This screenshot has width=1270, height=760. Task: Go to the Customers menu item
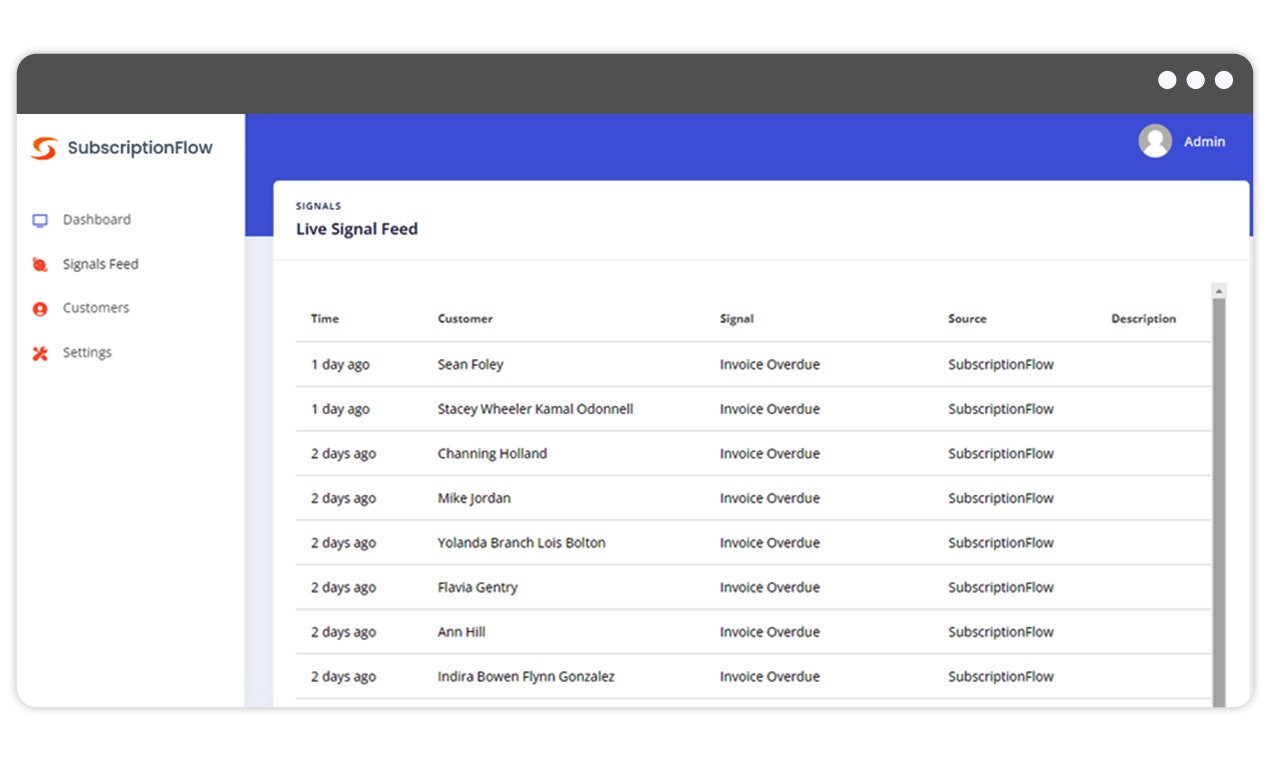coord(96,308)
